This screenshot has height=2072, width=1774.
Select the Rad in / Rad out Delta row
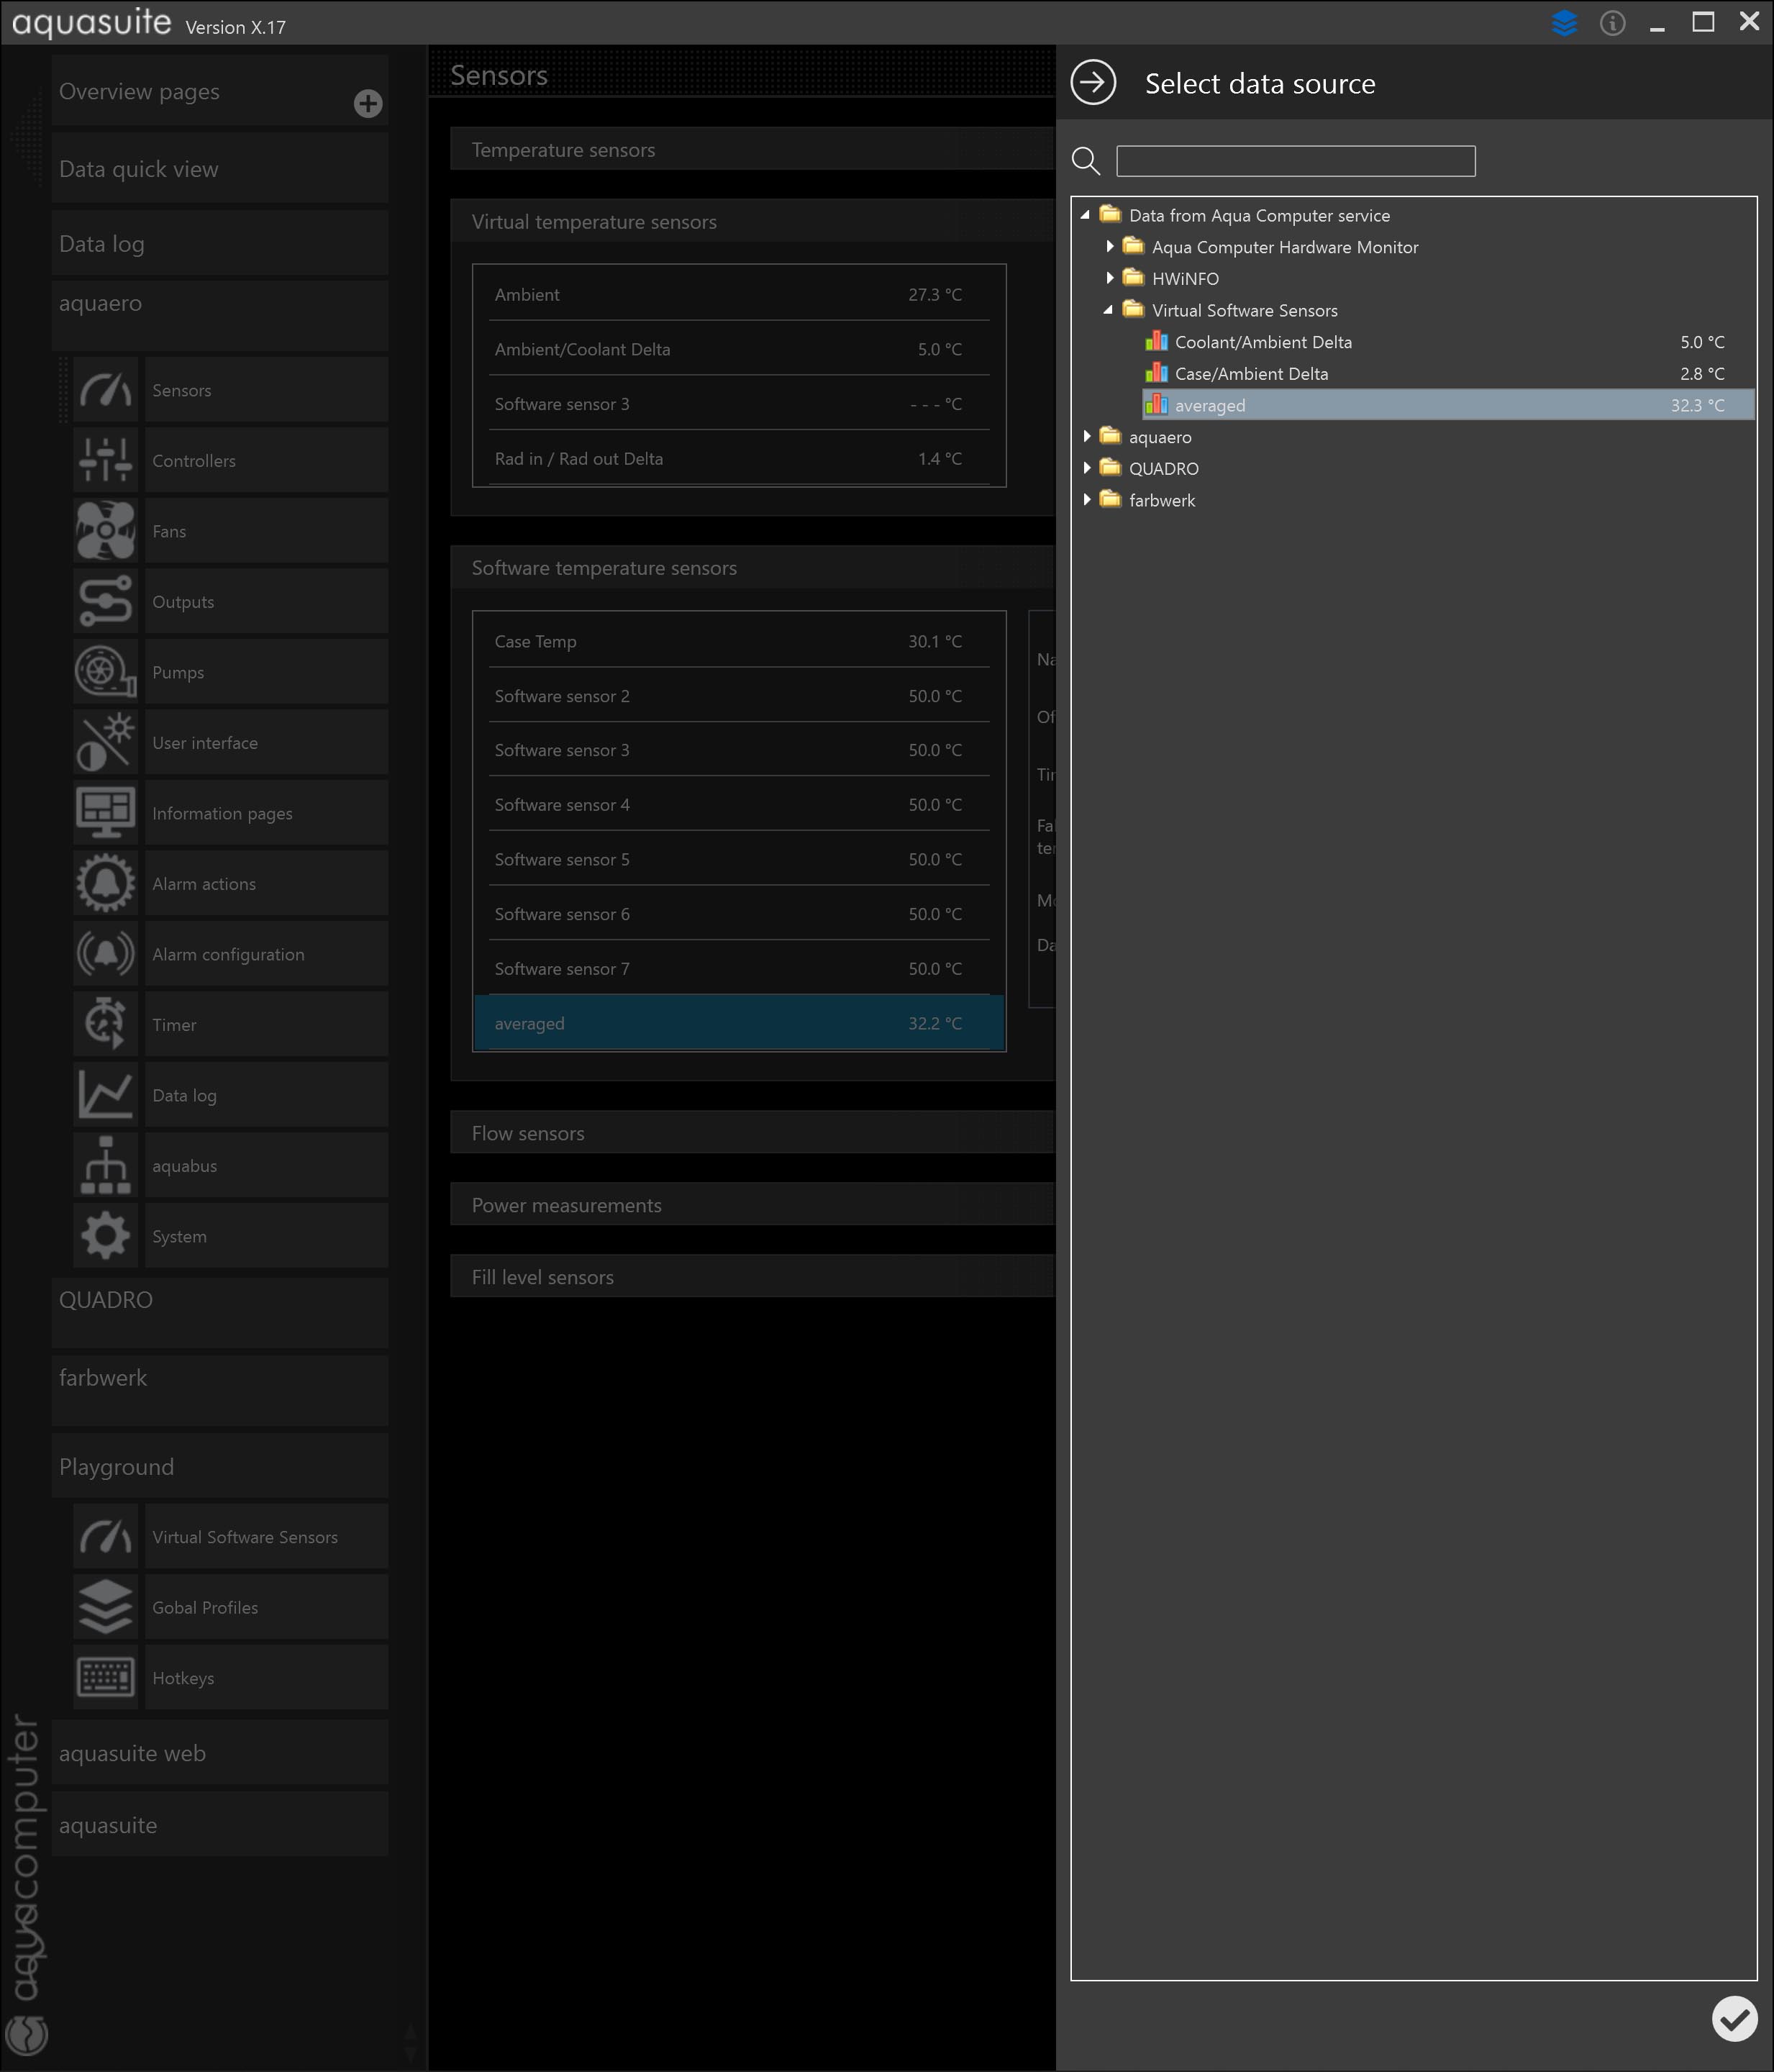point(739,458)
